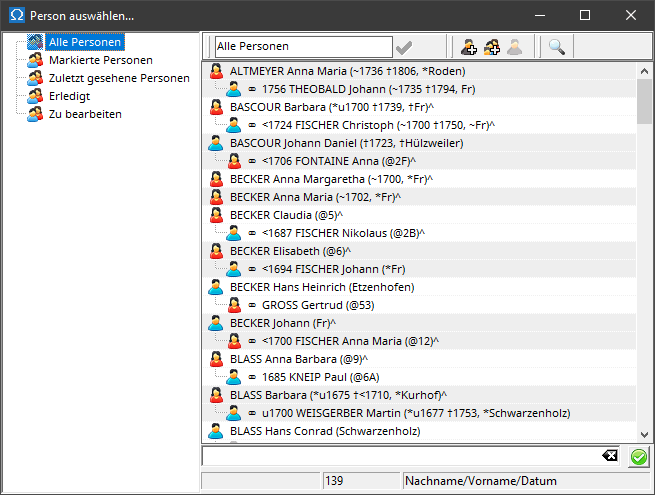Screen dimensions: 655x495
Task: Select Markierte Personen in the sidebar
Action: tap(100, 60)
